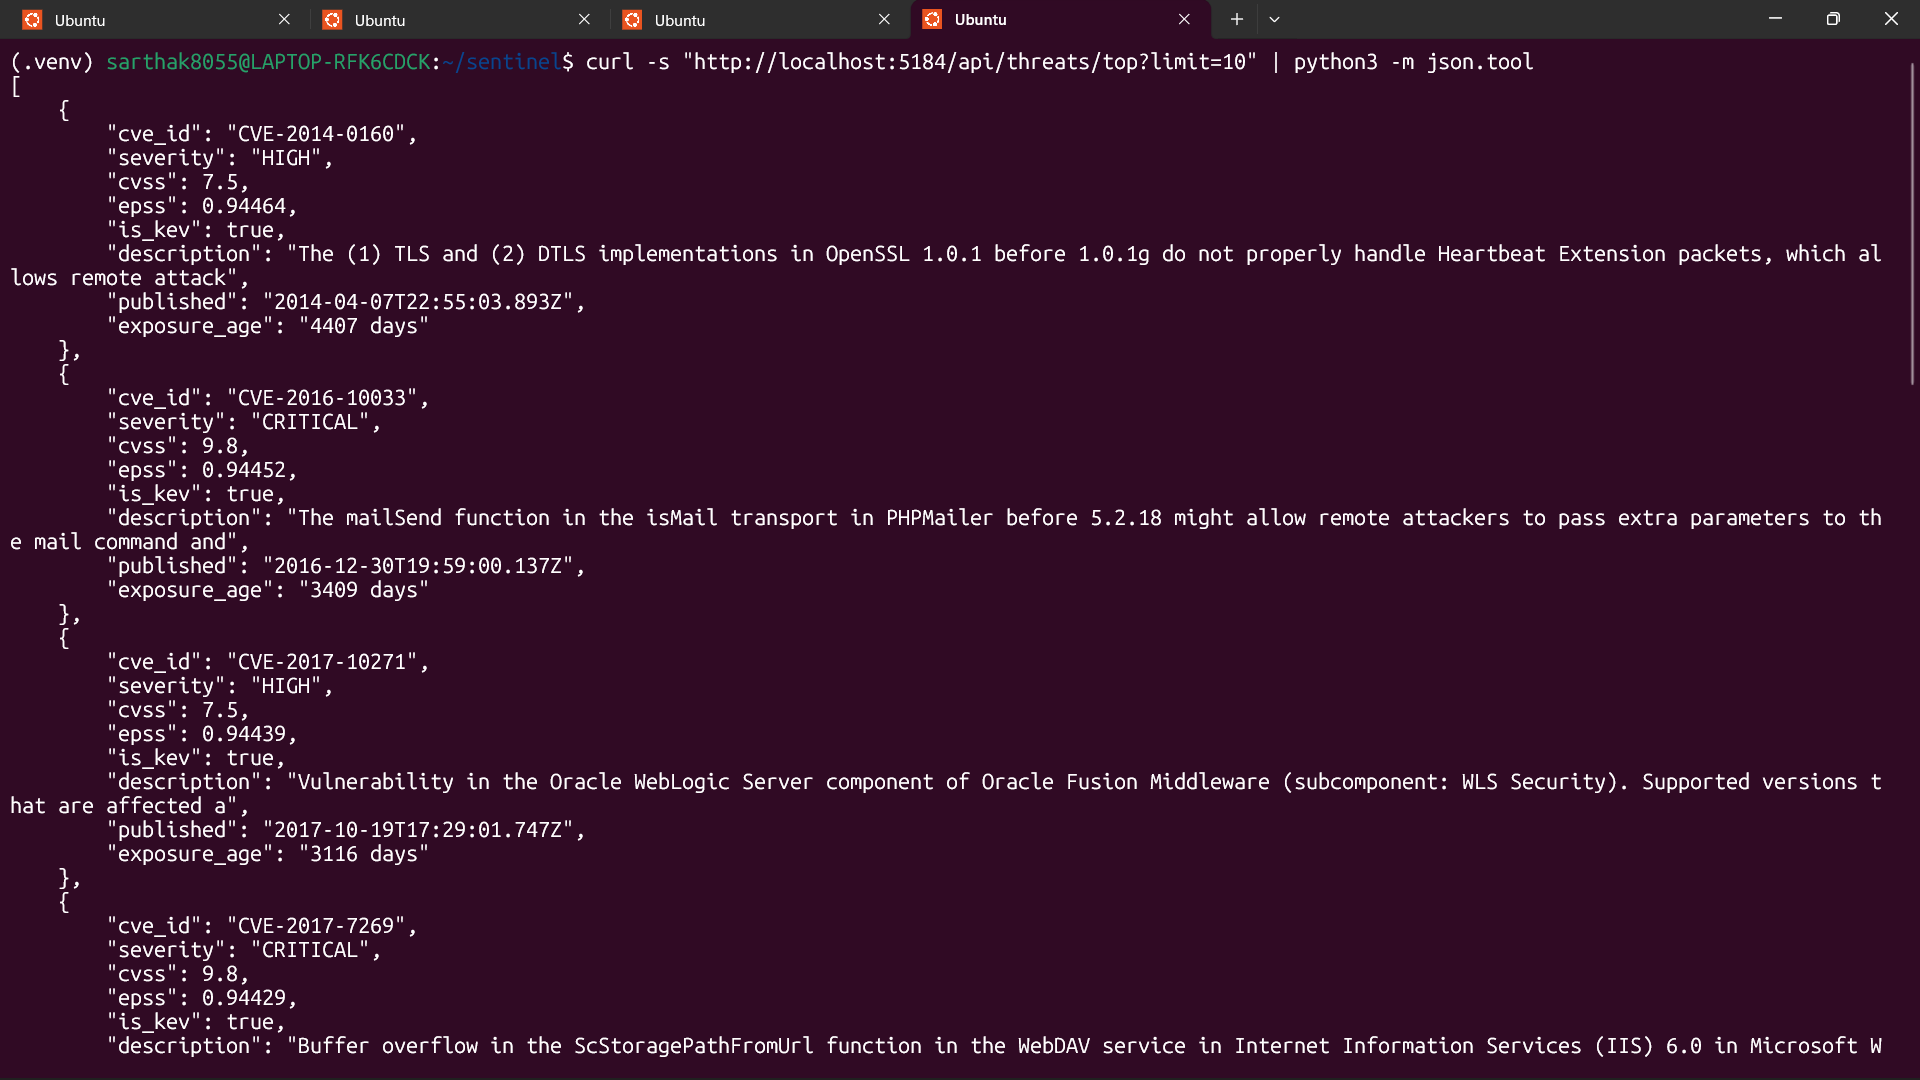Close the third Ubuntu tab

(x=884, y=19)
